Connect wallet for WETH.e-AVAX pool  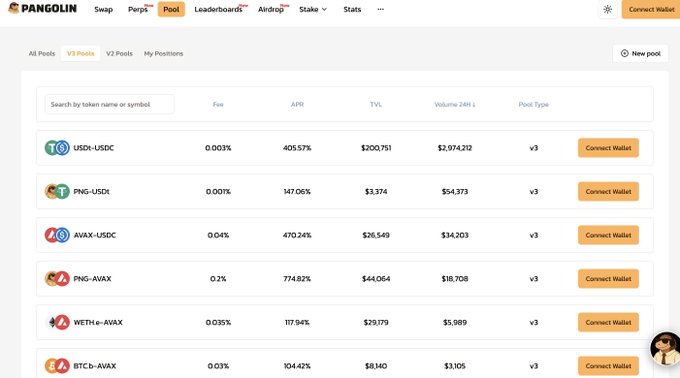click(608, 323)
